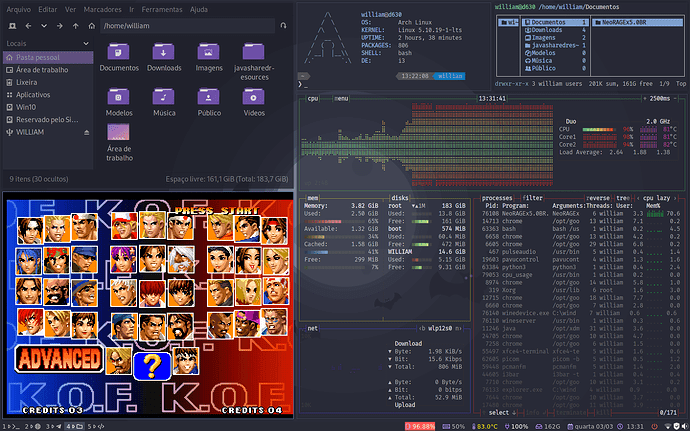Click the new window icon in file manager toolbar
690x431 pixels.
(x=12, y=26)
